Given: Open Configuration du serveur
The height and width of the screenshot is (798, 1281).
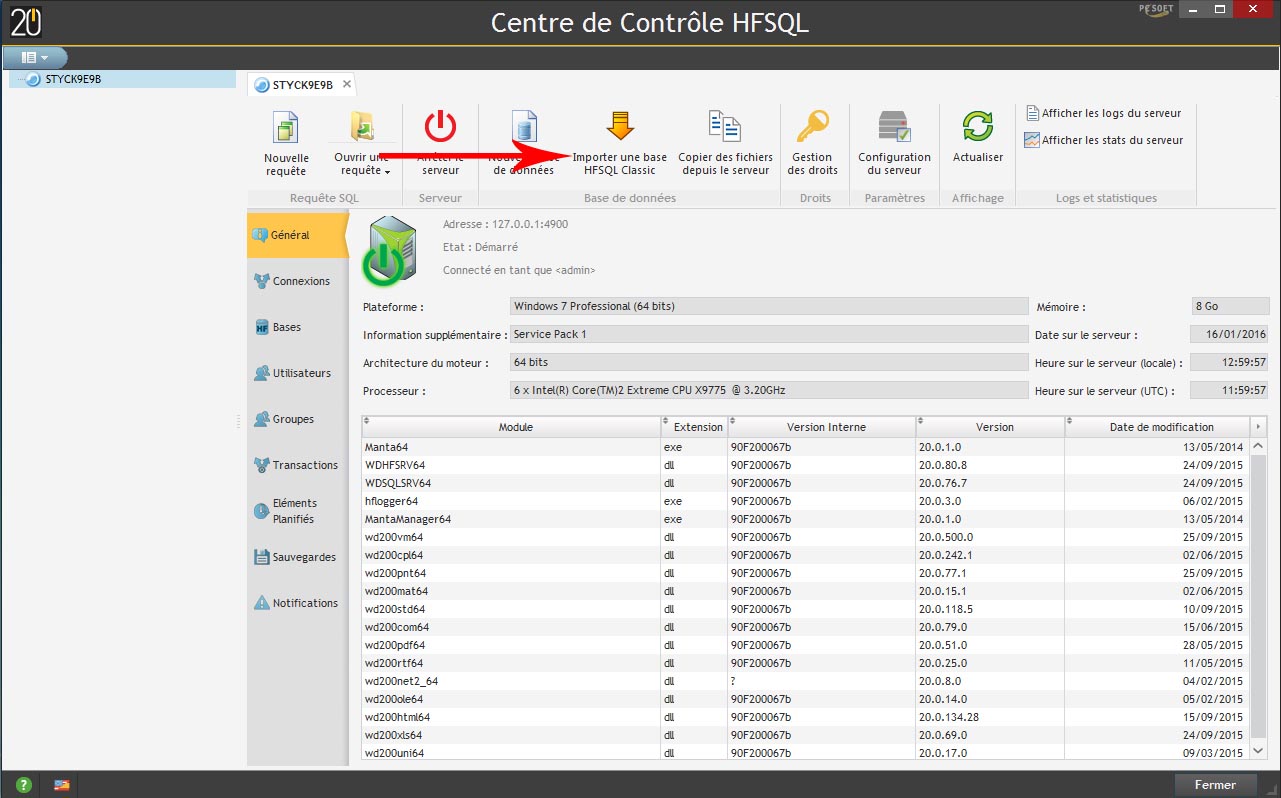Looking at the screenshot, I should (x=894, y=144).
